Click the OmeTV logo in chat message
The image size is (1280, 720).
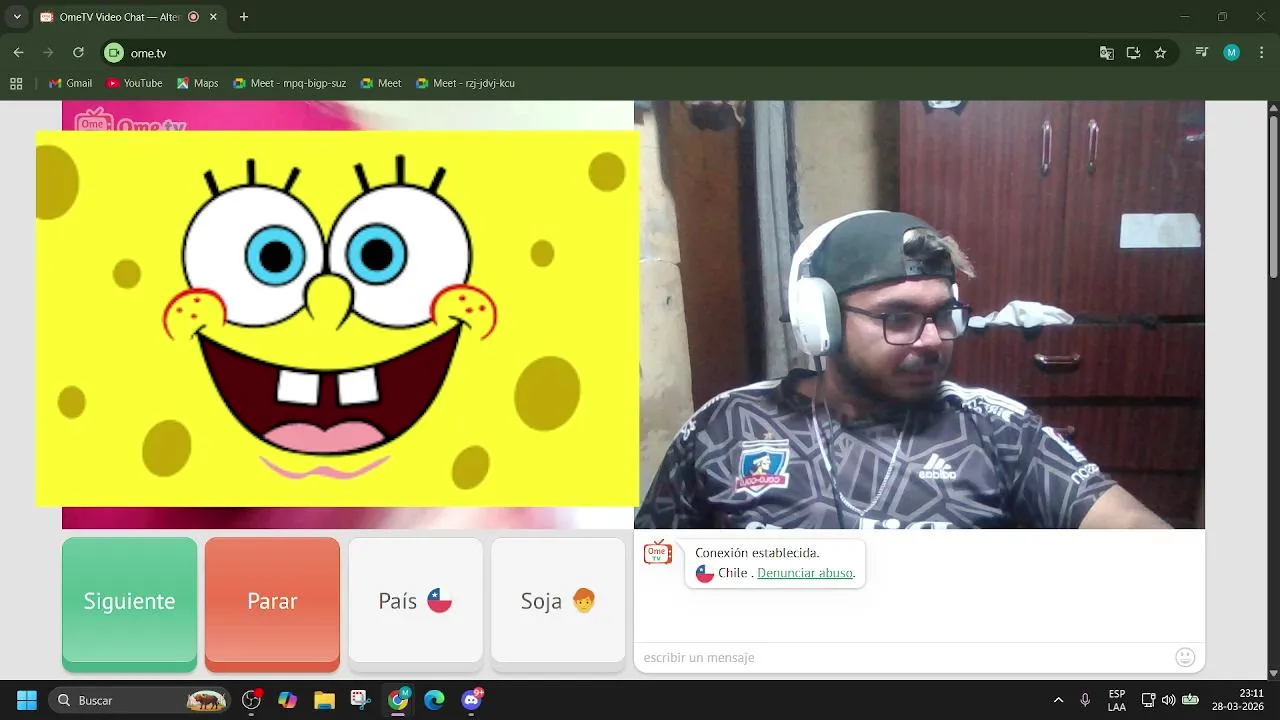[x=658, y=553]
